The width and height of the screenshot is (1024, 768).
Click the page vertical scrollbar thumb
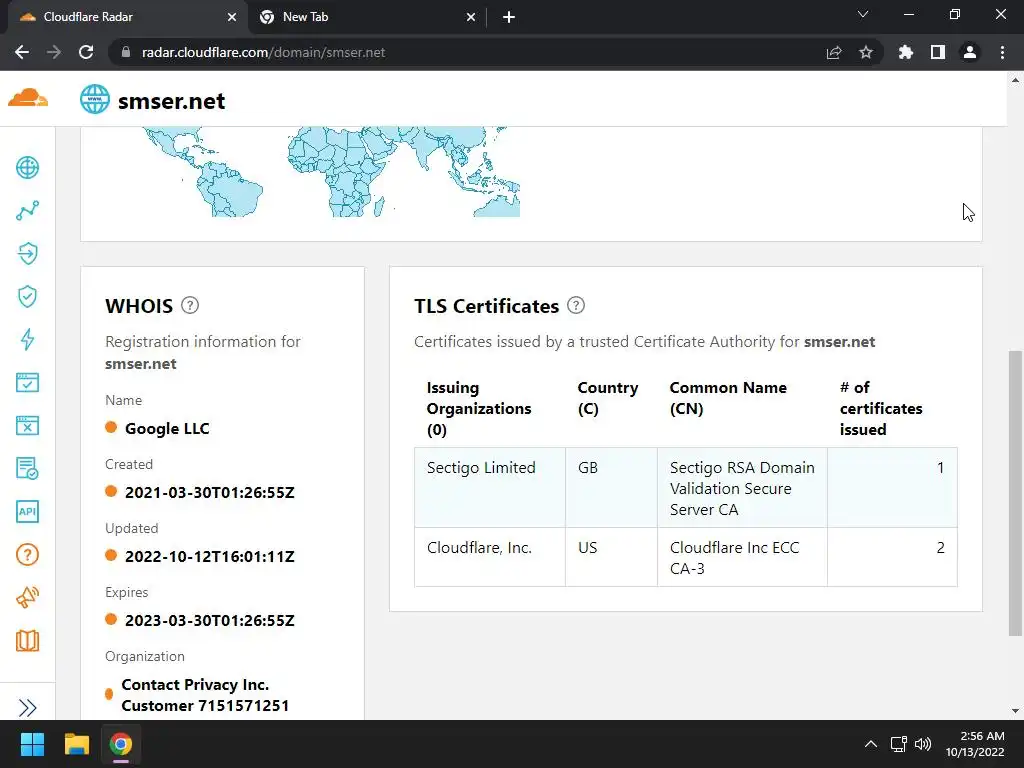[x=1015, y=493]
